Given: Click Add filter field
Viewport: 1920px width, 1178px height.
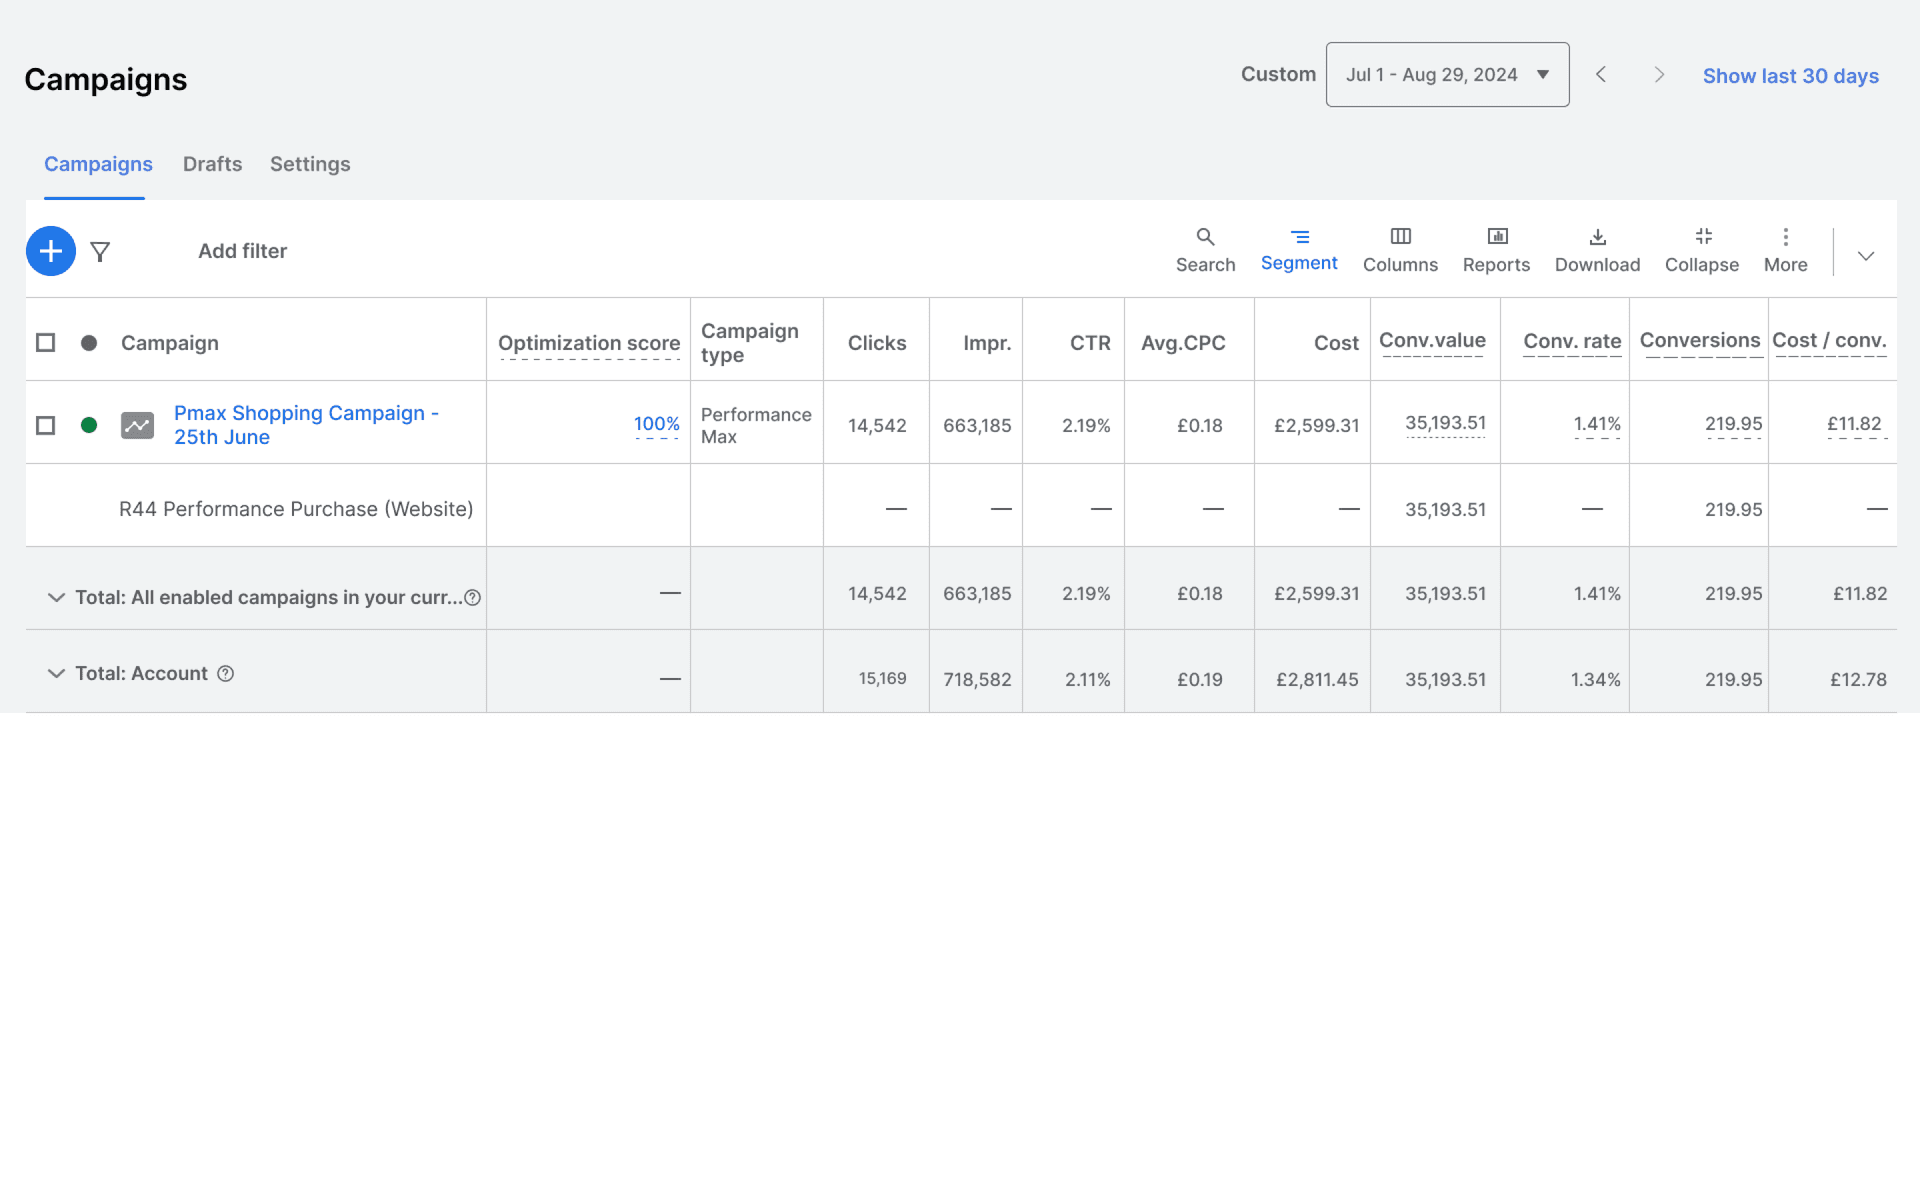Looking at the screenshot, I should click(x=242, y=251).
